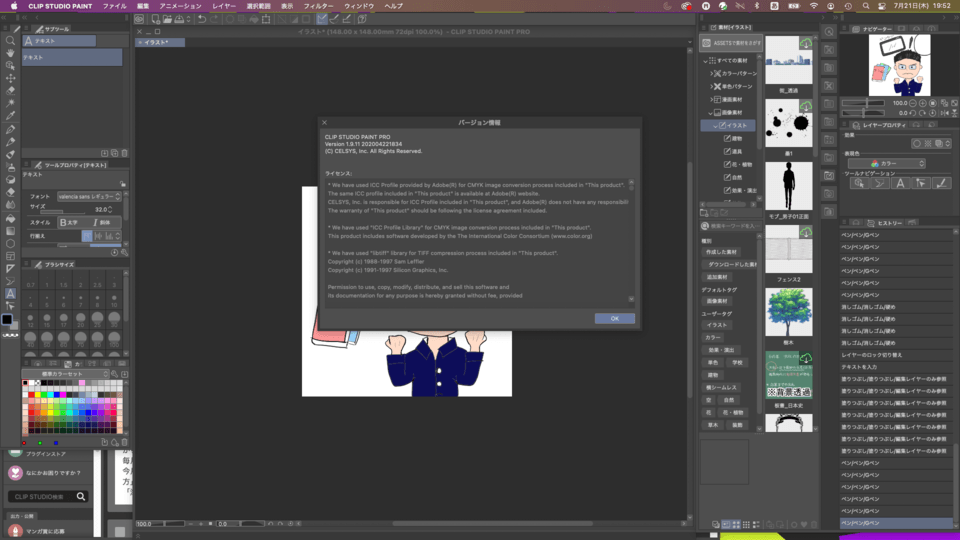Select the Auto select magic wand tool
The width and height of the screenshot is (960, 540).
[x=10, y=103]
